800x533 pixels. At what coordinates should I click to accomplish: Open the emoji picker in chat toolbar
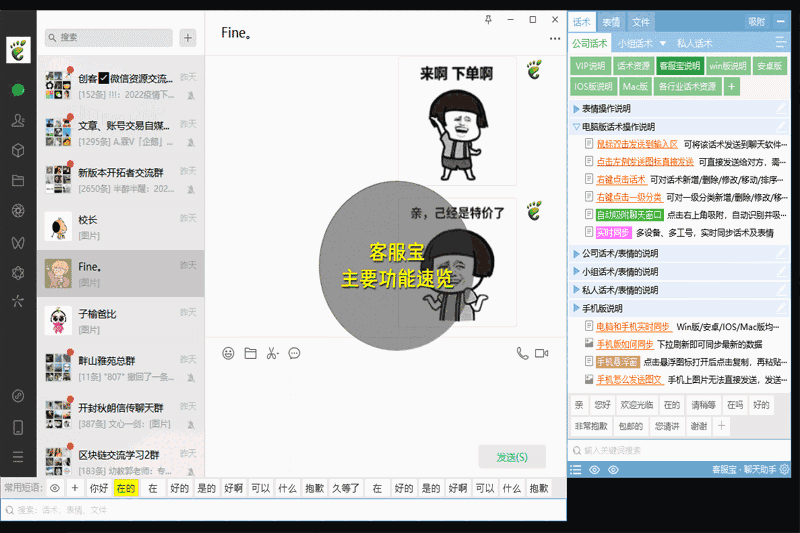point(228,353)
